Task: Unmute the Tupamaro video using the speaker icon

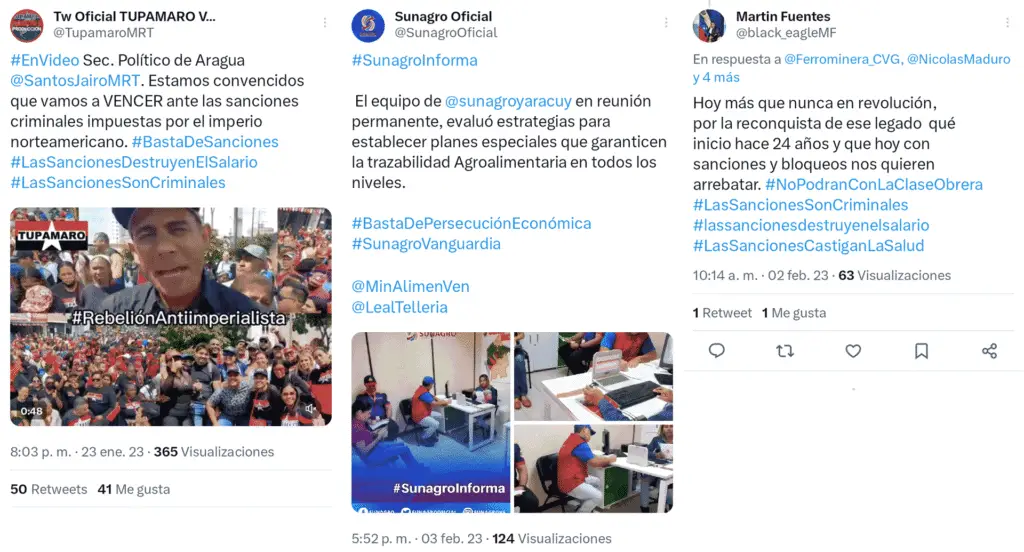Action: [x=310, y=410]
